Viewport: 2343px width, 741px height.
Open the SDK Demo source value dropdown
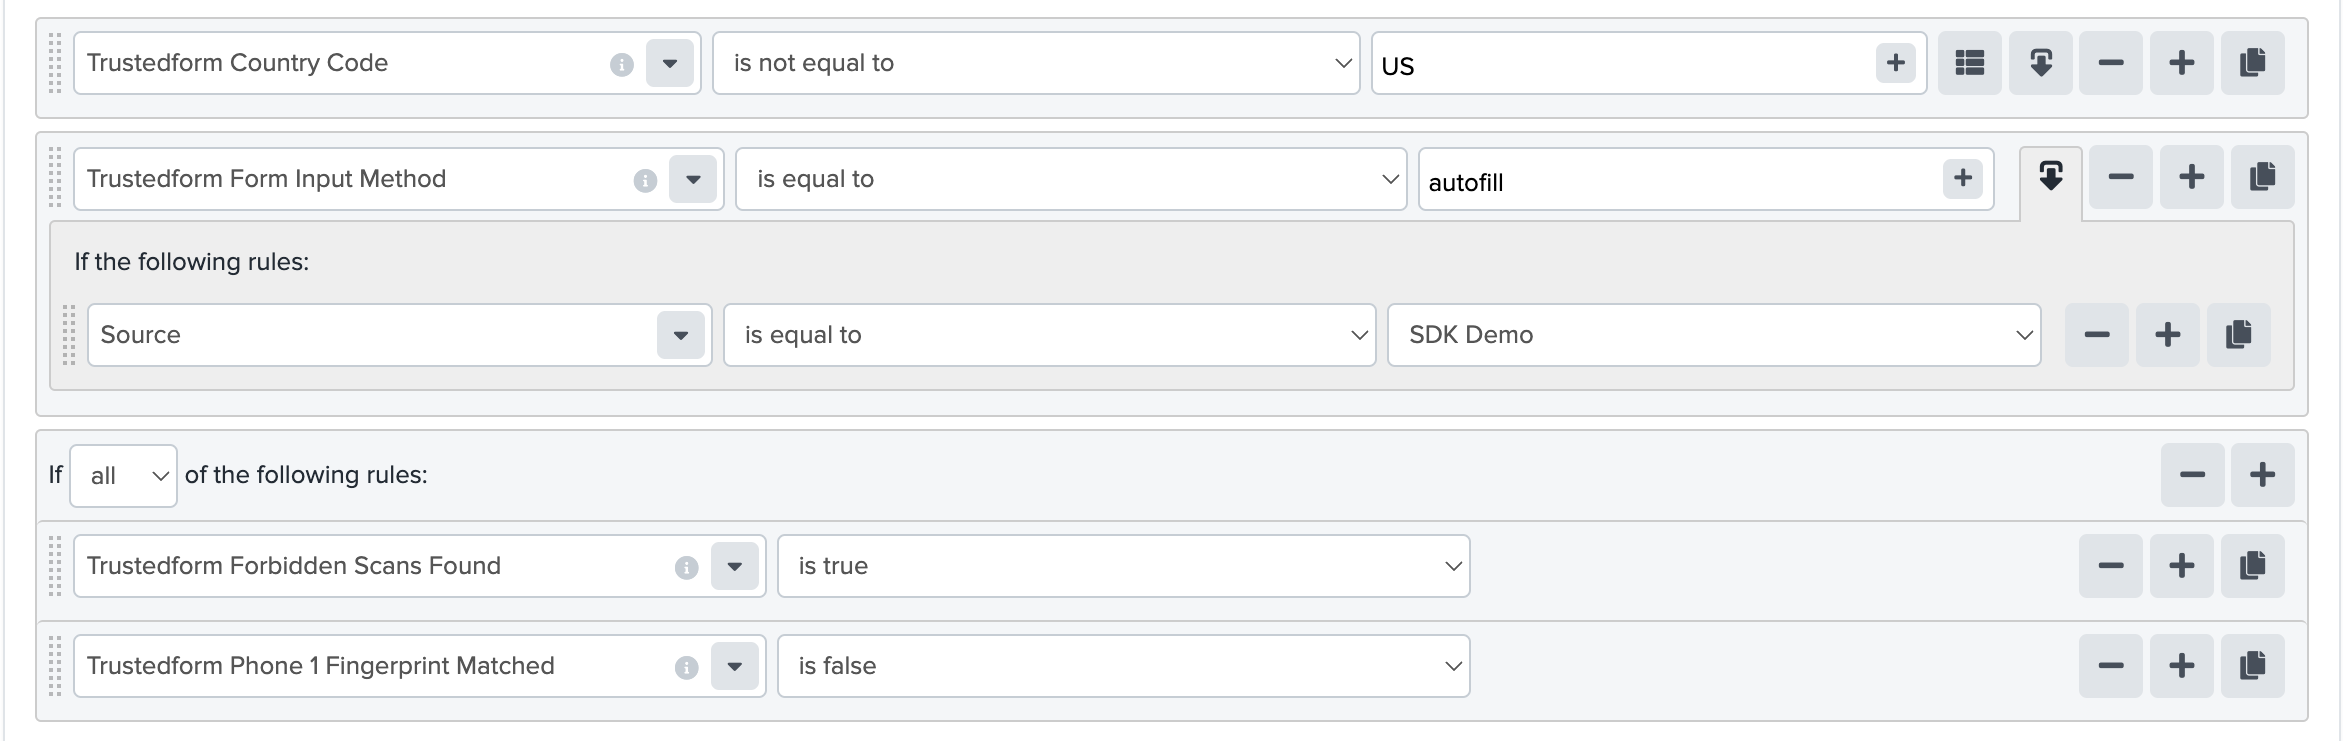pos(1714,335)
